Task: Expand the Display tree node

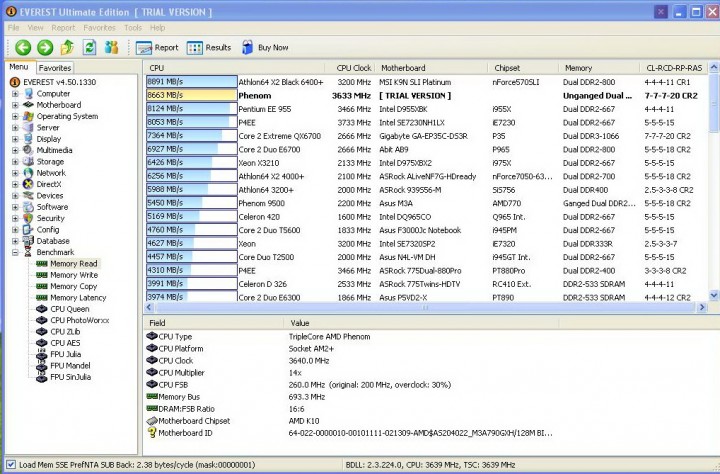Action: (x=15, y=139)
